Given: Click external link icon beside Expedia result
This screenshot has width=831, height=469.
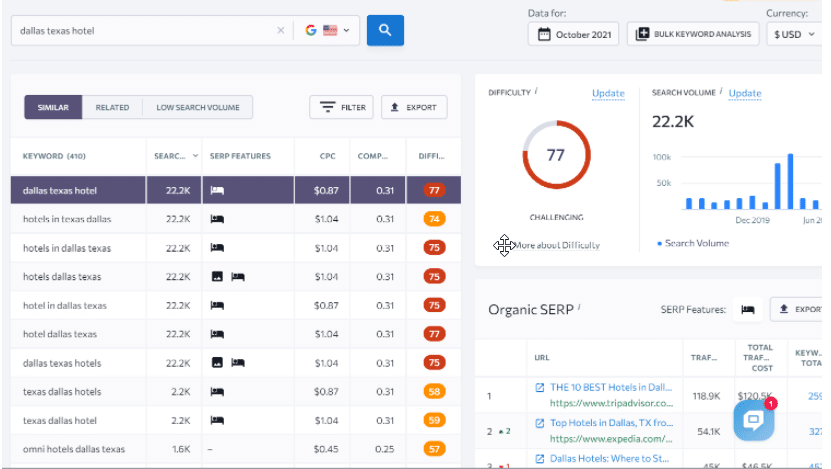Looking at the screenshot, I should [540, 423].
